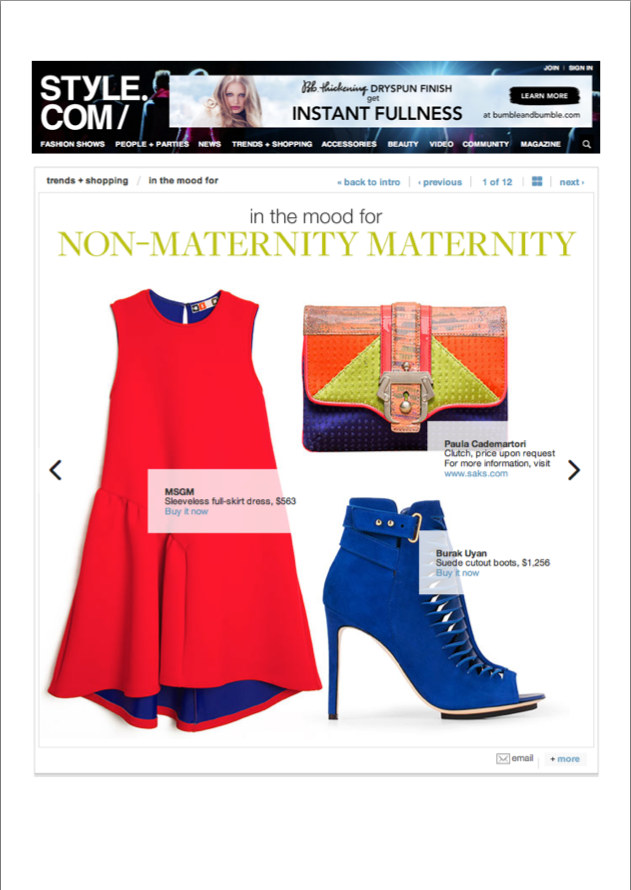Click back to intro link
Viewport: 631px width, 890px height.
[368, 182]
